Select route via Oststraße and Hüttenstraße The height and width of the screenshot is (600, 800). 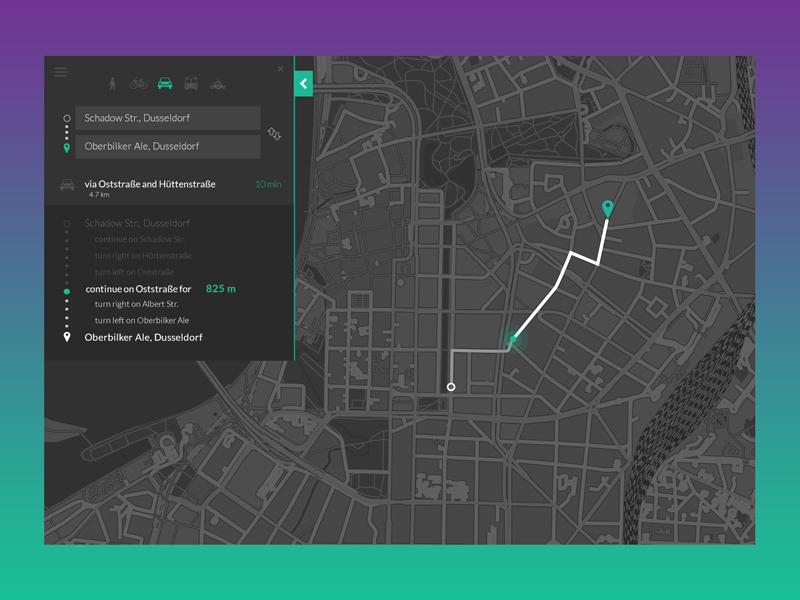[150, 184]
